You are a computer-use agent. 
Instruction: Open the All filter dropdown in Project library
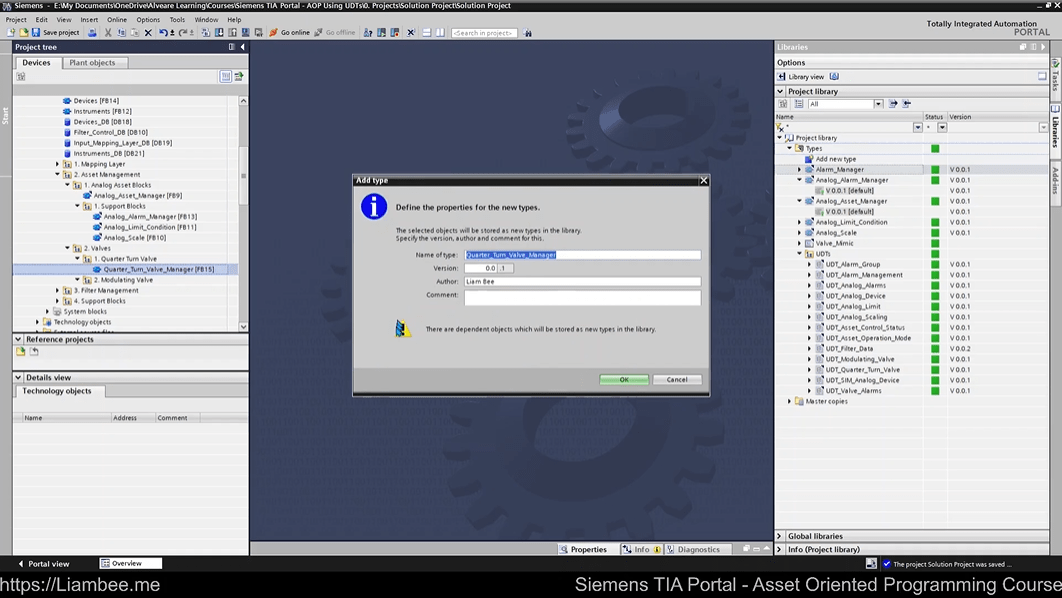click(878, 104)
